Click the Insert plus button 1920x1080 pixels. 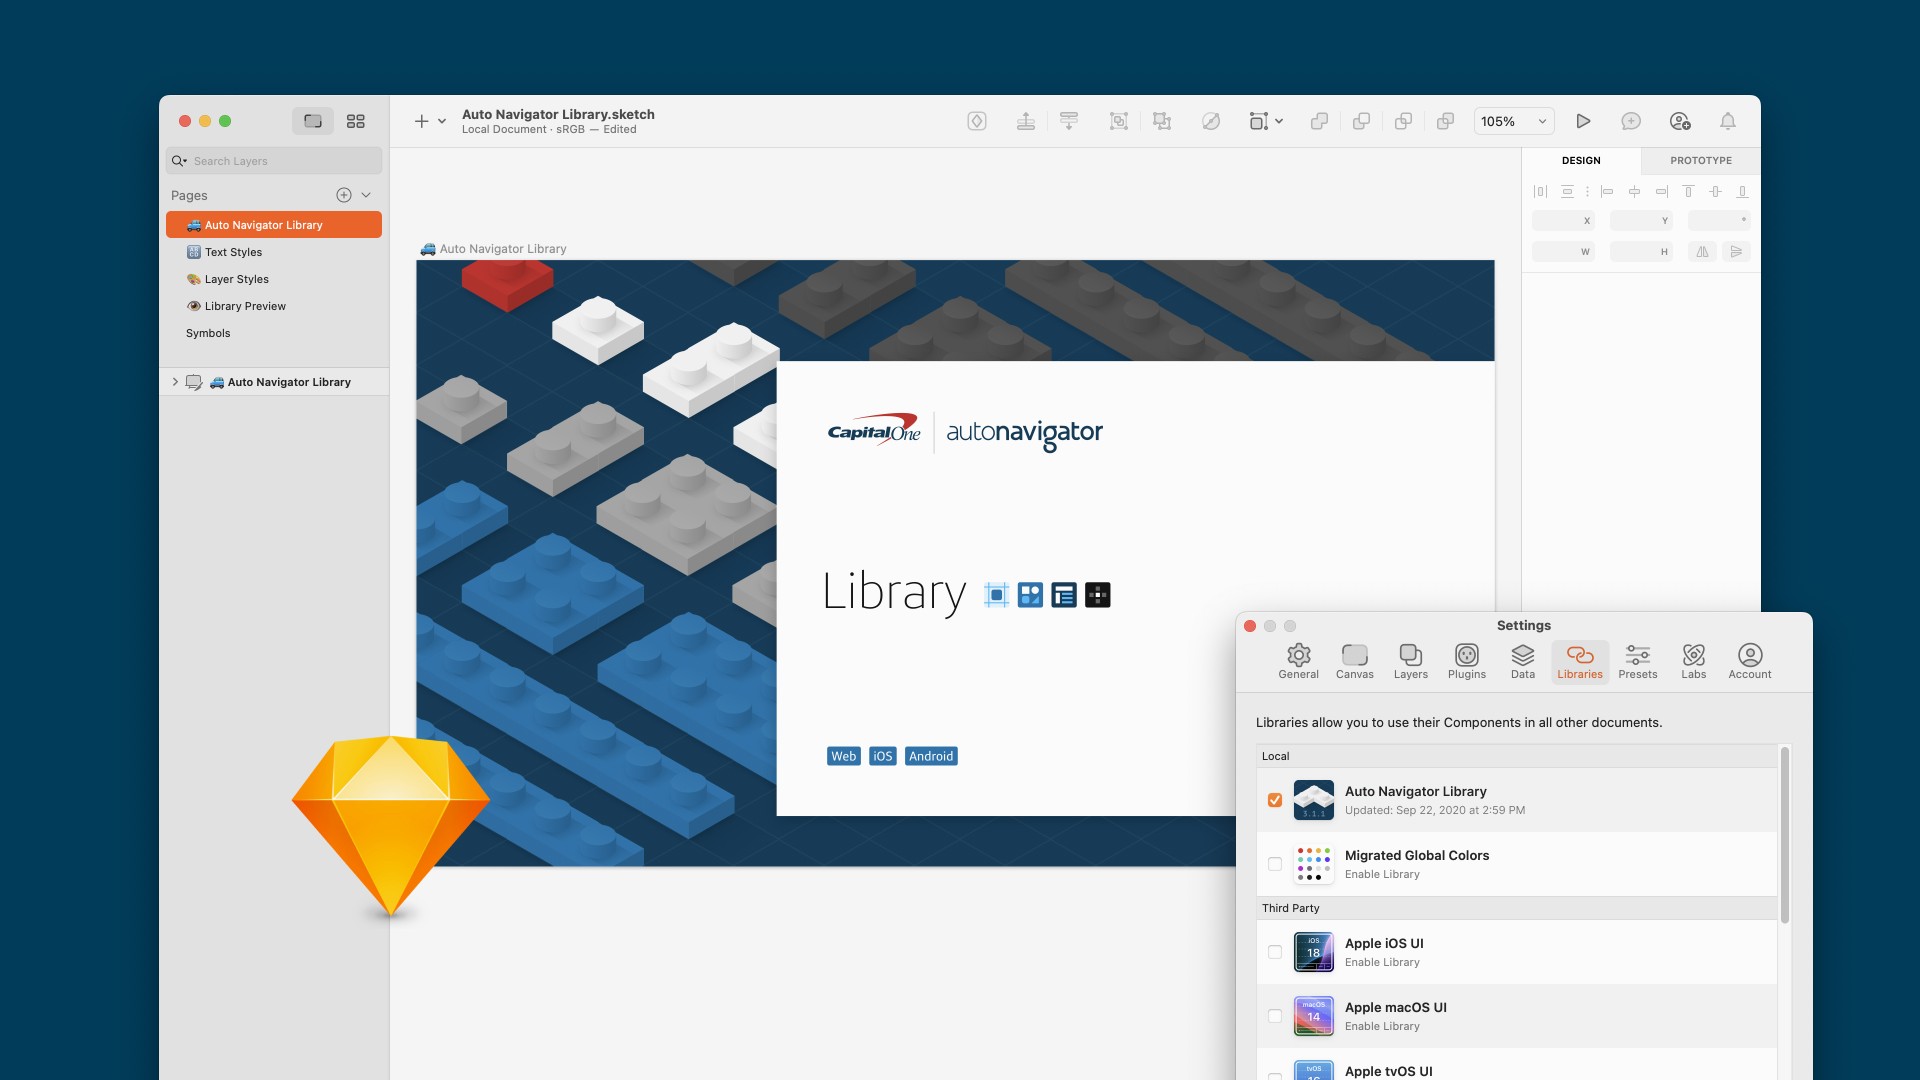[x=421, y=121]
